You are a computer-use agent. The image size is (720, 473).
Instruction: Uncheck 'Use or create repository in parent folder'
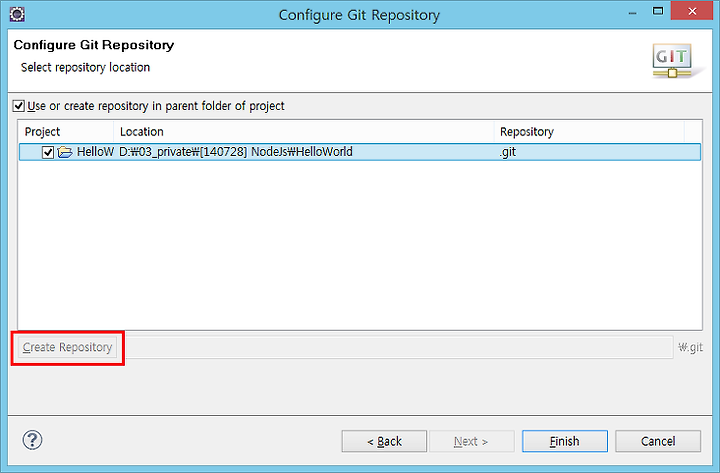18,106
